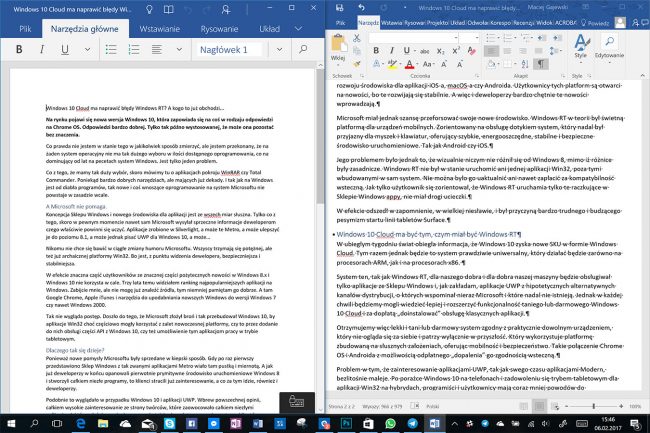Click the Format Painter brush icon

point(357,64)
